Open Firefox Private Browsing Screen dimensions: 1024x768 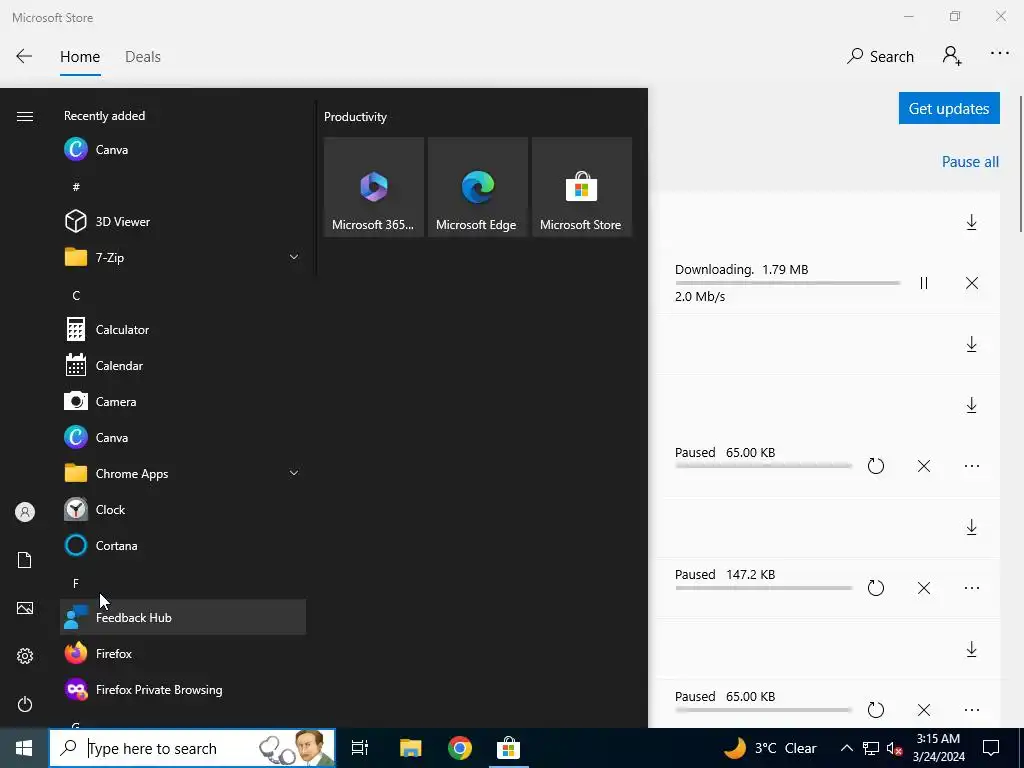click(x=183, y=689)
